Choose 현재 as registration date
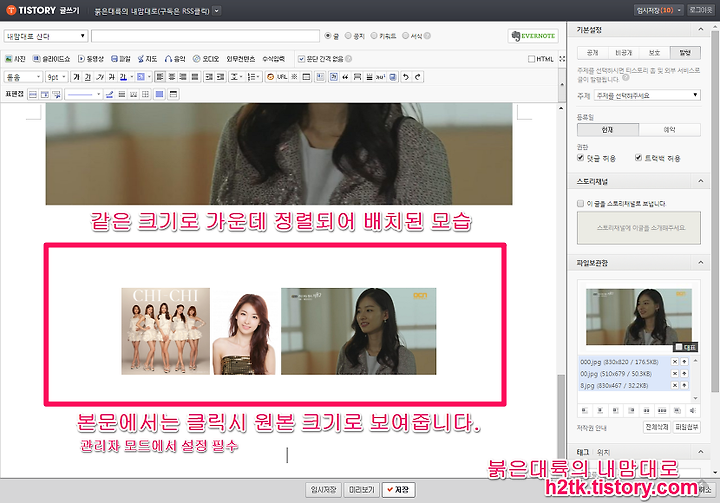 pos(608,130)
